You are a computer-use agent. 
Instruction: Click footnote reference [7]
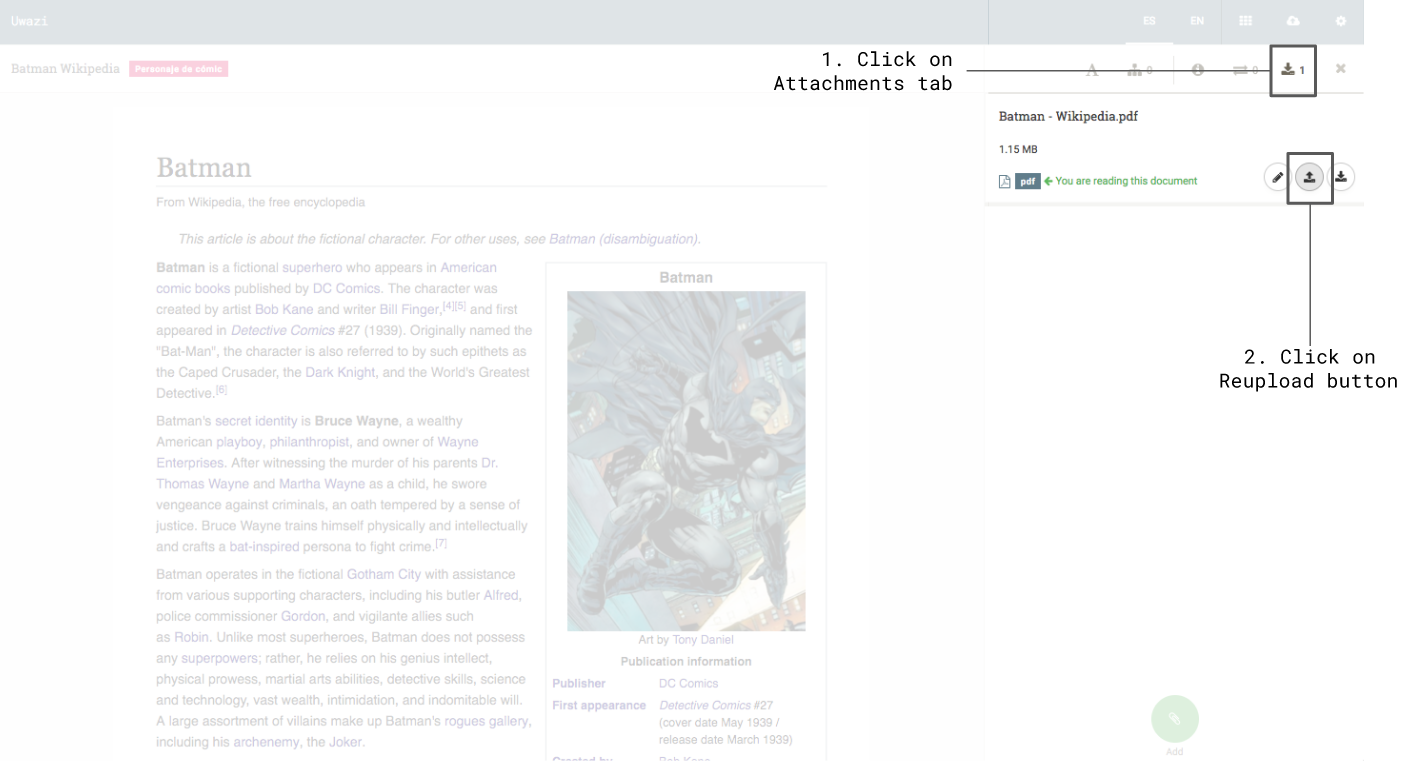441,544
